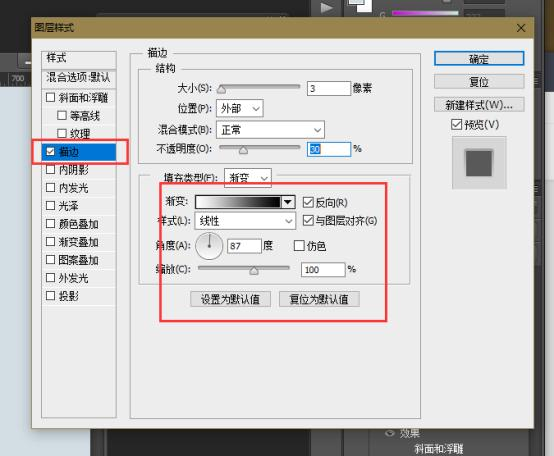Click the 效果 label in Layers panel
Screen dimensions: 554x456
click(x=410, y=433)
